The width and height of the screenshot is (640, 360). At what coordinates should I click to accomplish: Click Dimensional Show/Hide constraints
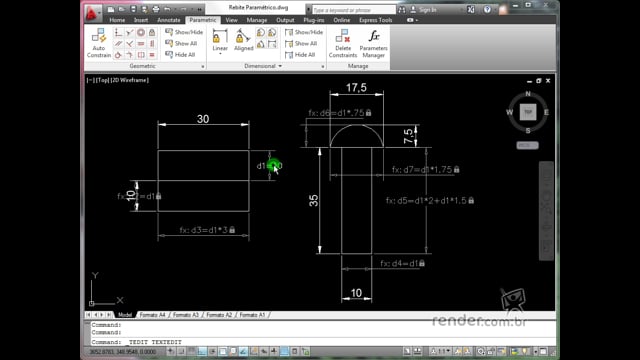[x=304, y=32]
